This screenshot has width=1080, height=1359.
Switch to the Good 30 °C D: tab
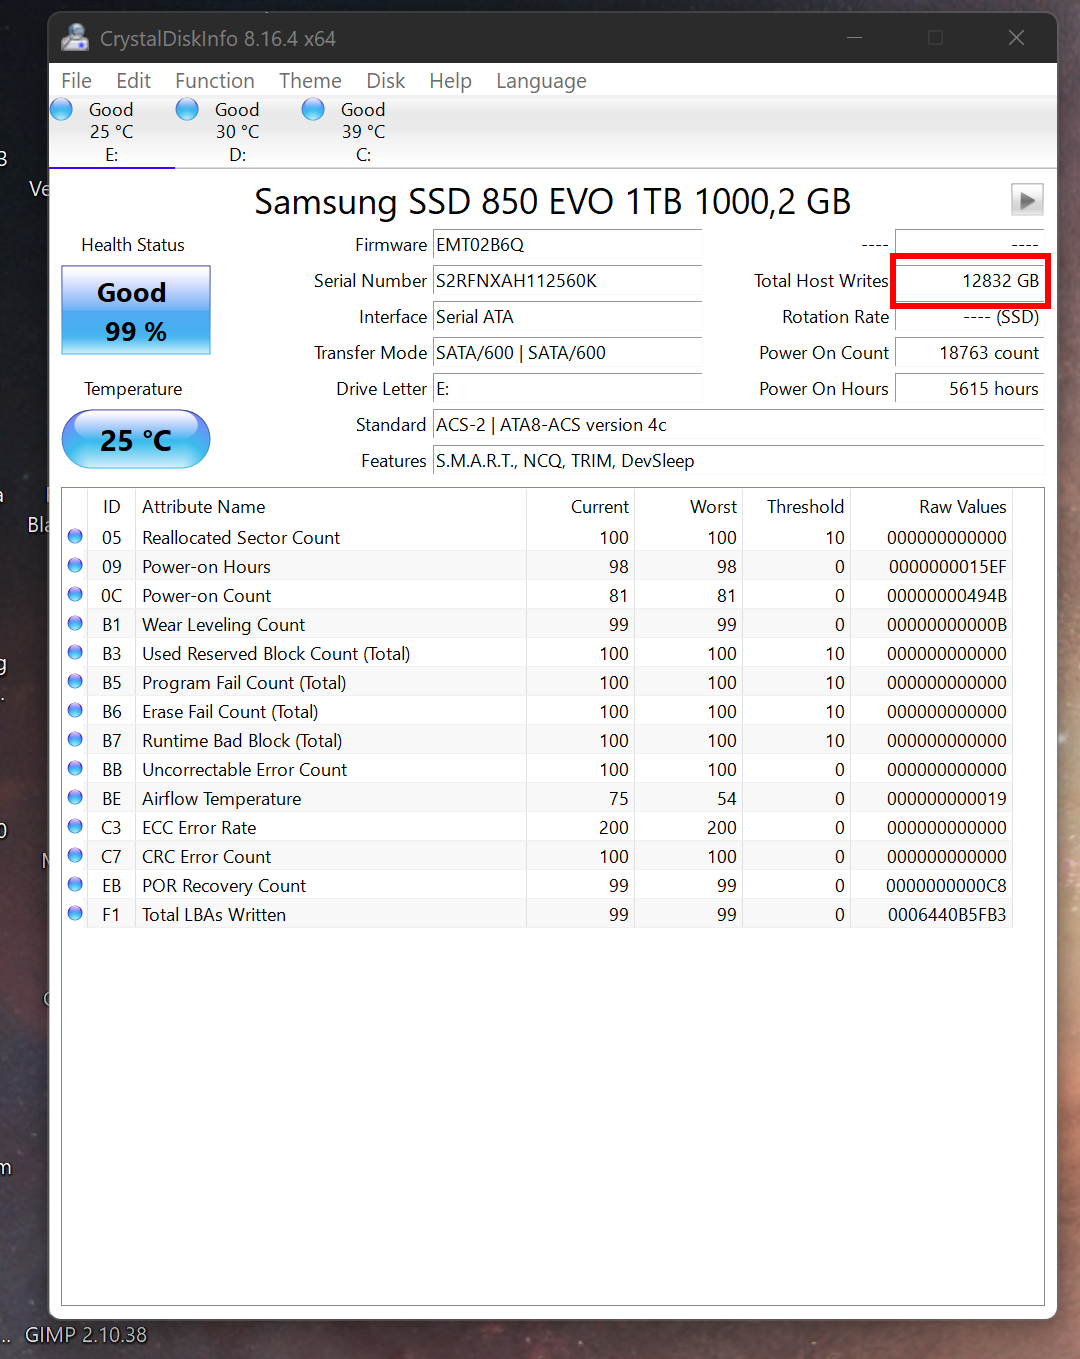(x=237, y=131)
